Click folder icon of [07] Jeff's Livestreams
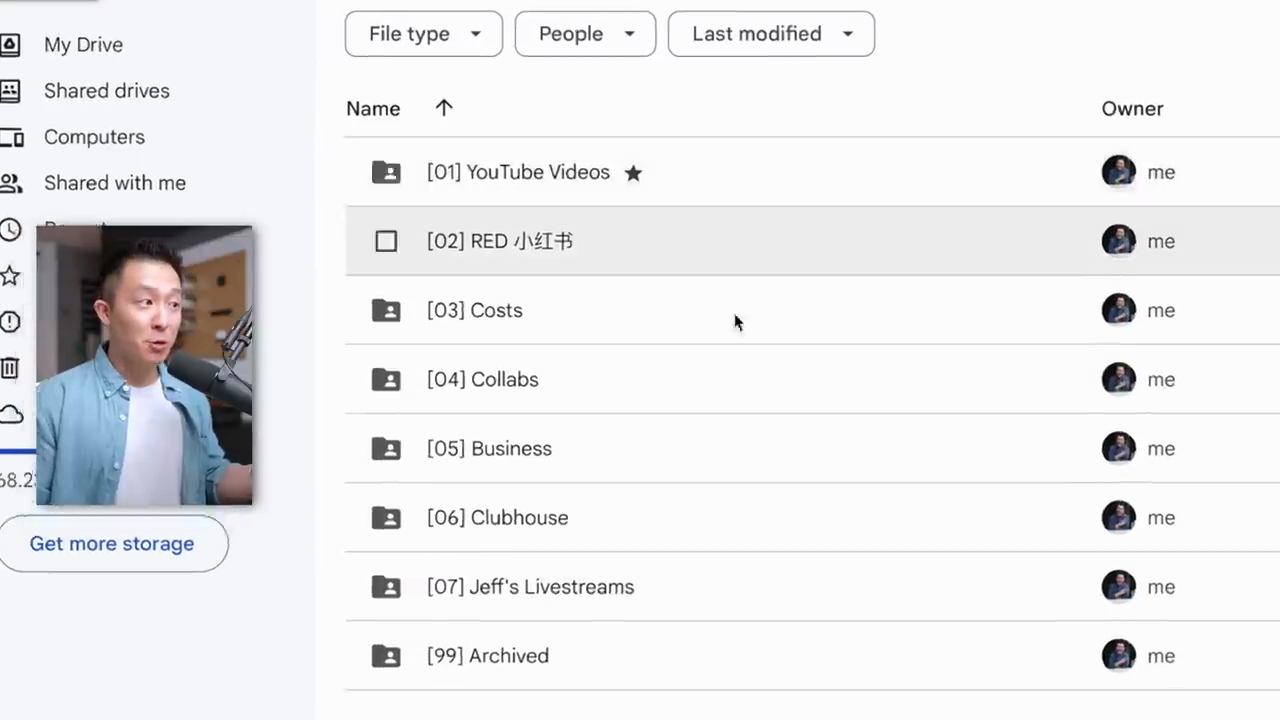The height and width of the screenshot is (720, 1280). click(x=386, y=586)
